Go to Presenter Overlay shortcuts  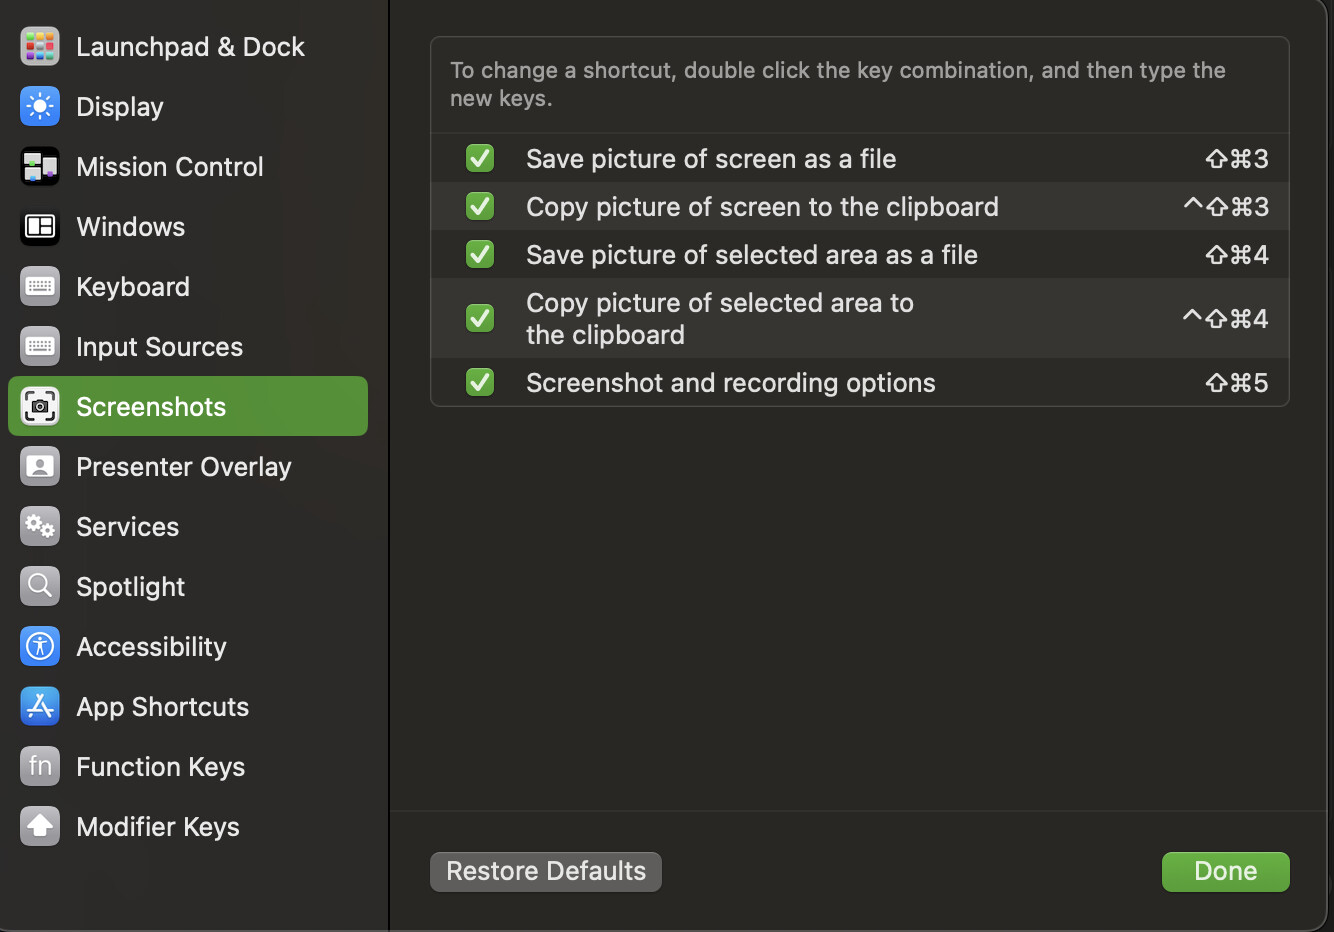click(183, 467)
